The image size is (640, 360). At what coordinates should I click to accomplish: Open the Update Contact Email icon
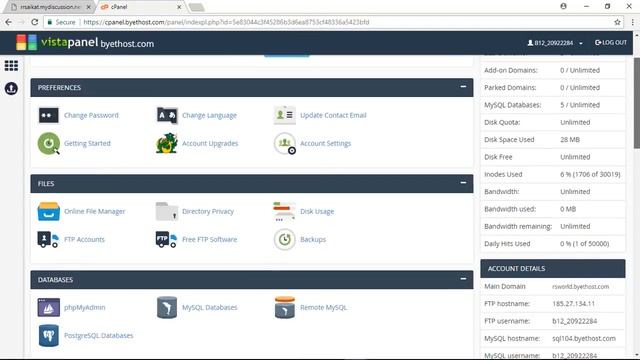coord(284,116)
